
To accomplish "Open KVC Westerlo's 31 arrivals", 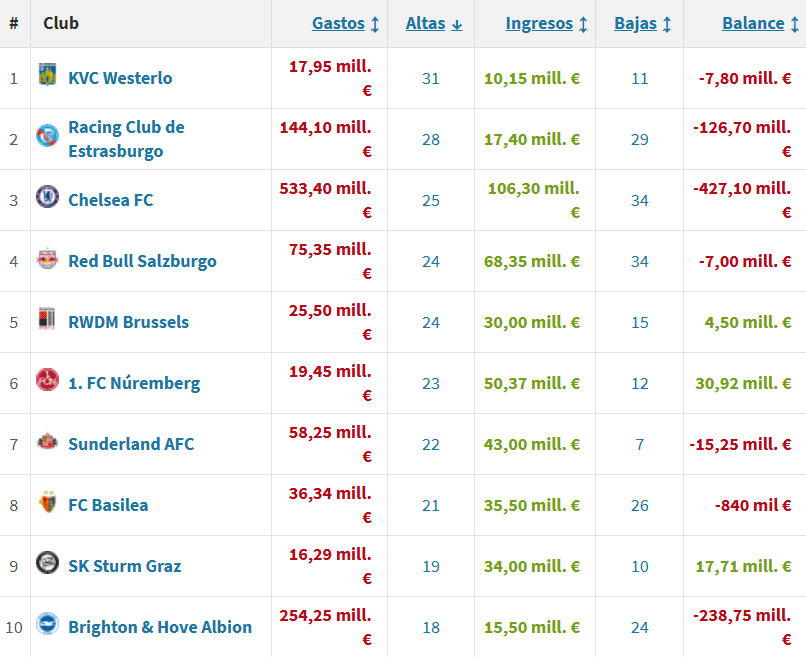I will 431,78.
